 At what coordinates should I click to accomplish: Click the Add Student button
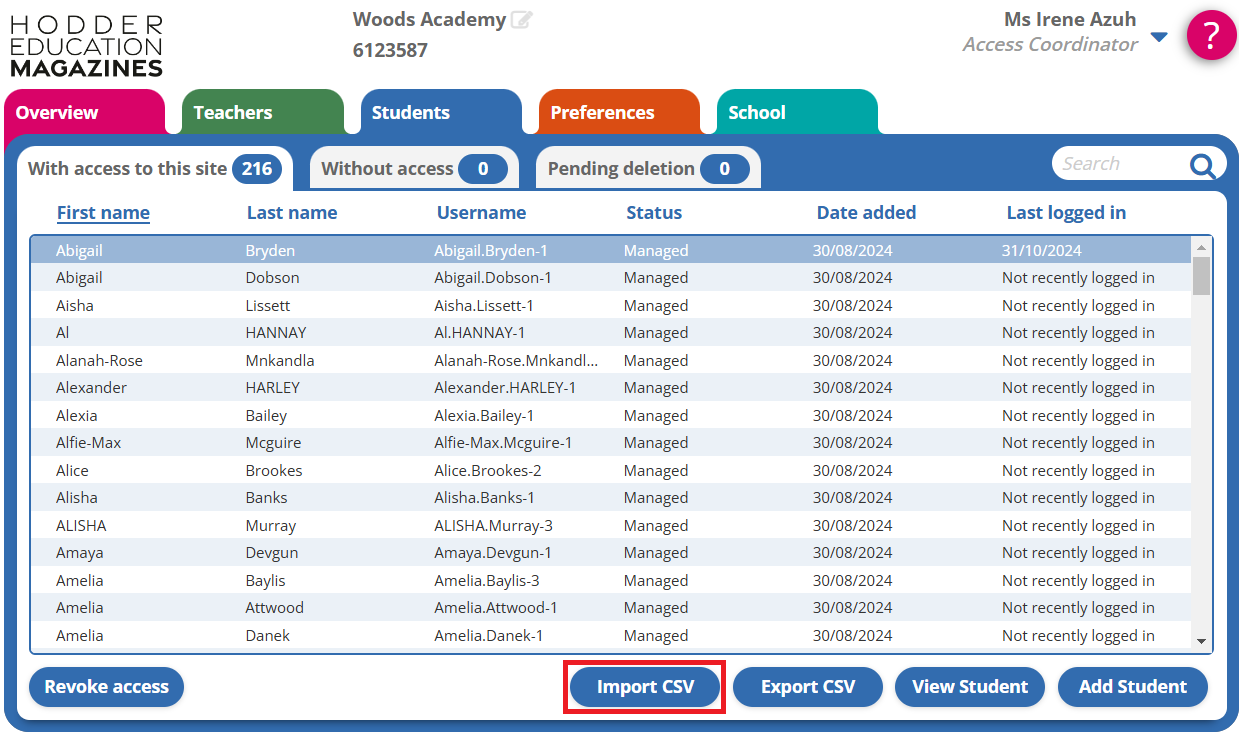click(x=1132, y=687)
